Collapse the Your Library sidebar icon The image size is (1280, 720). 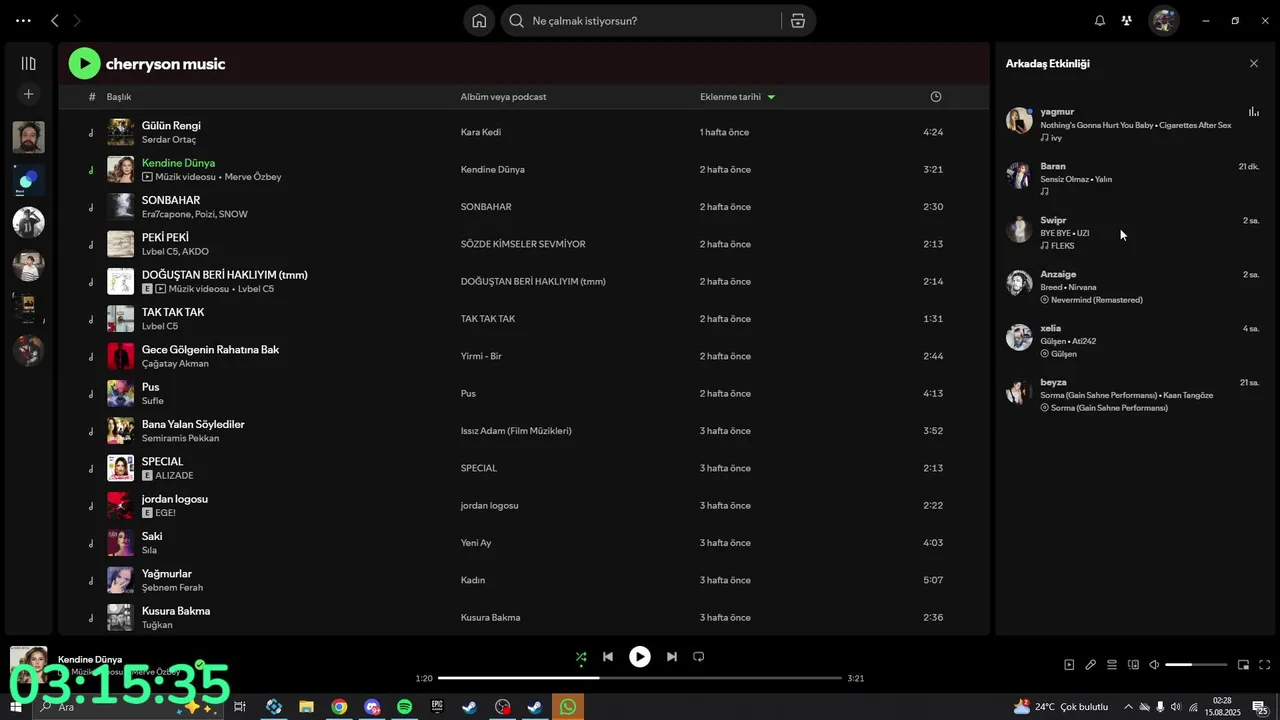click(x=28, y=63)
